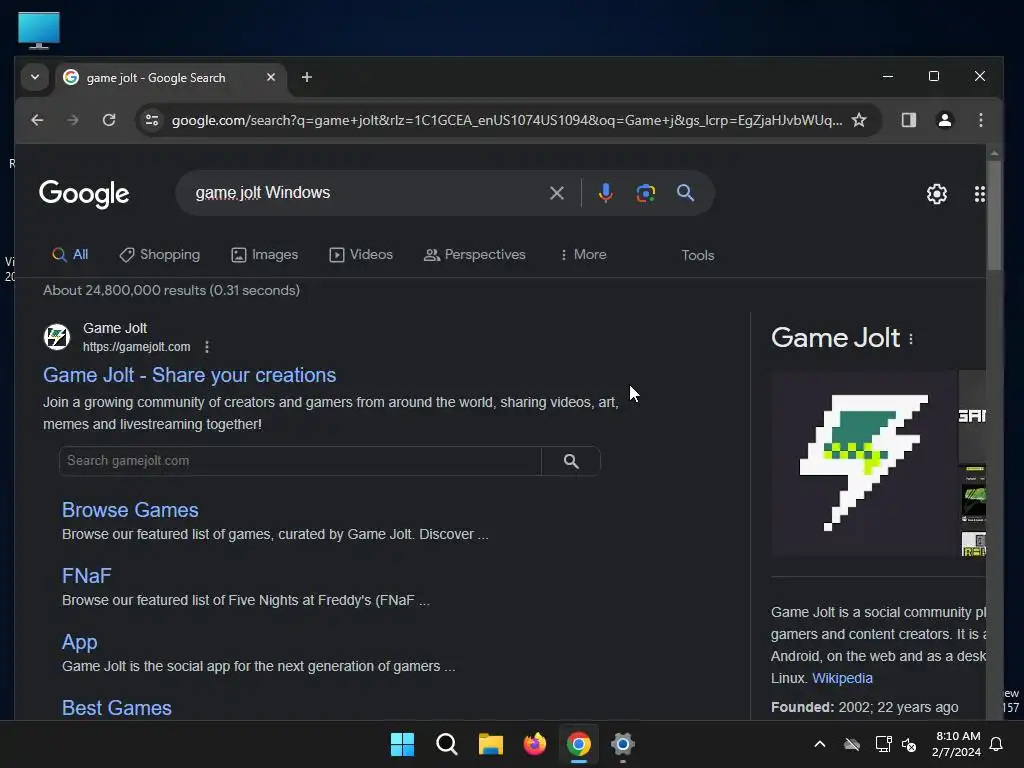
Task: Open muted volume tray icon
Action: tap(909, 744)
